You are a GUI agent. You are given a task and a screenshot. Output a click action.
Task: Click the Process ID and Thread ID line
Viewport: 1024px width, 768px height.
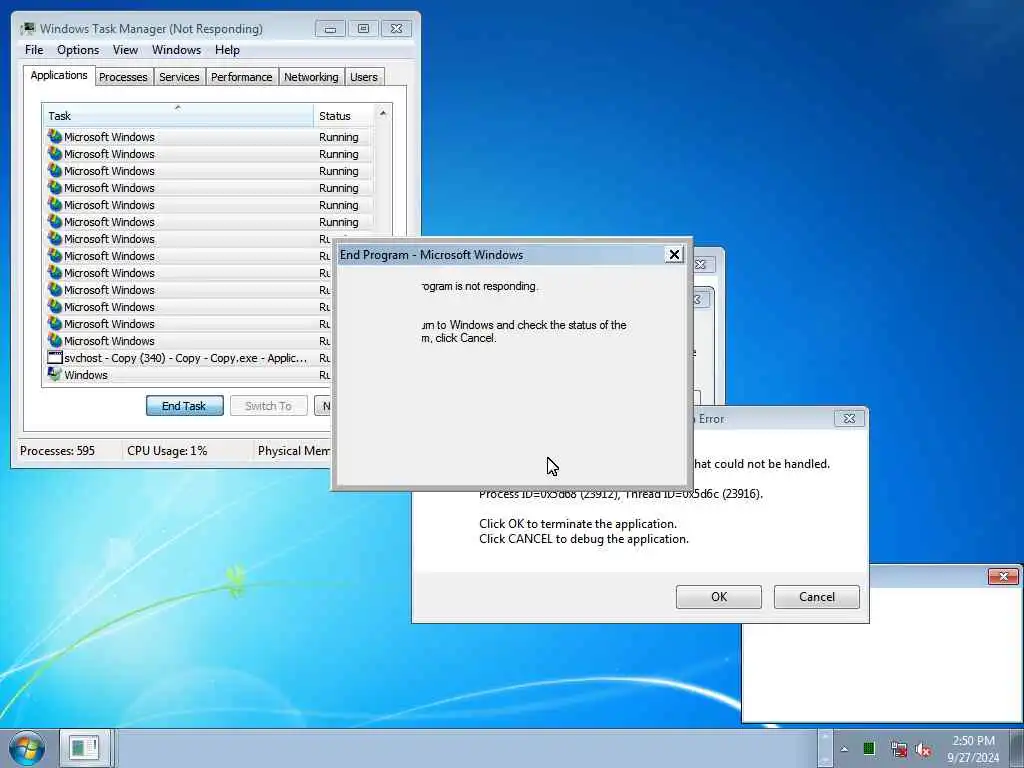tap(620, 494)
